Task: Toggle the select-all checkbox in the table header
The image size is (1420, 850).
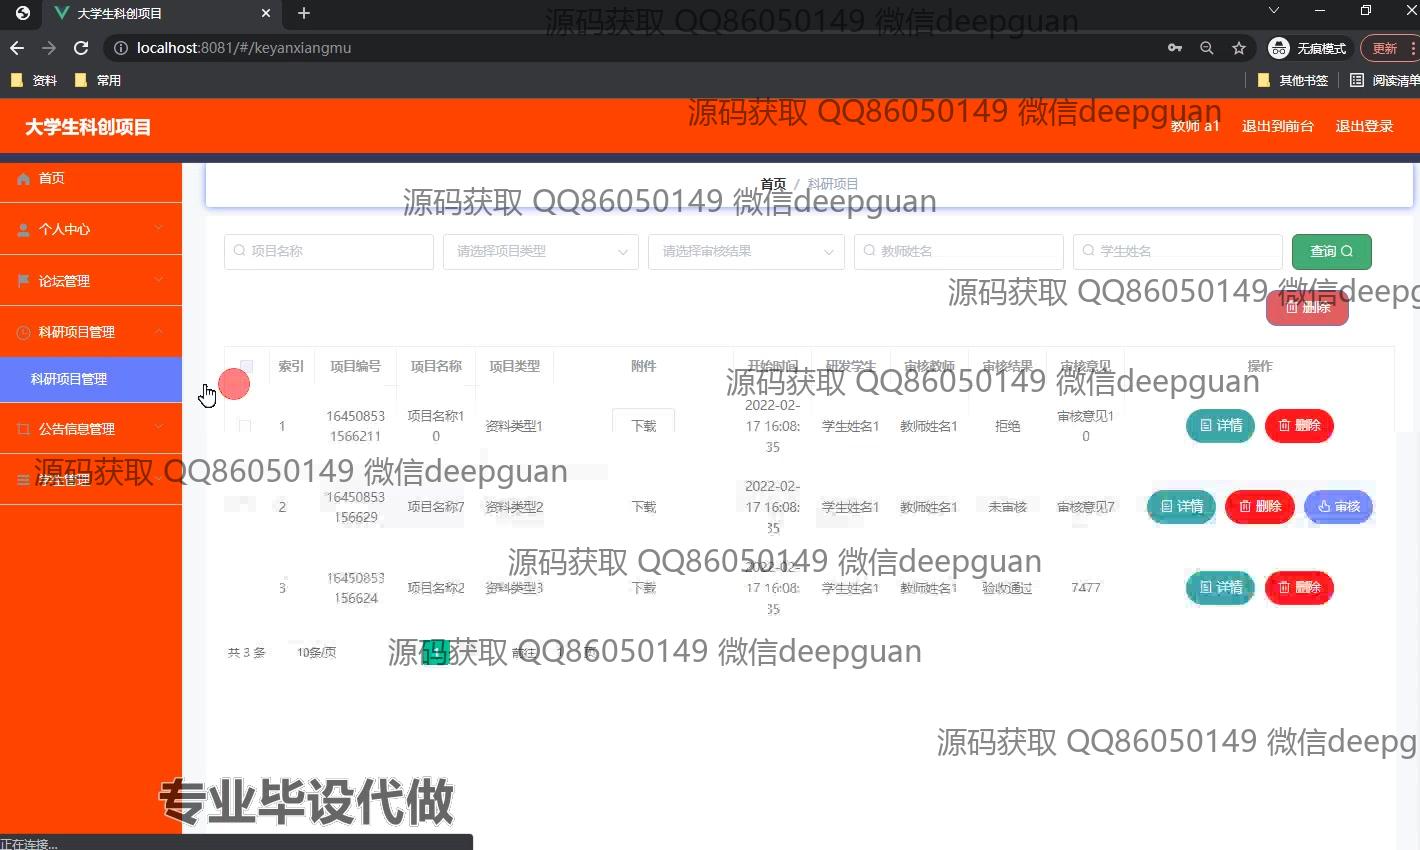Action: tap(246, 366)
